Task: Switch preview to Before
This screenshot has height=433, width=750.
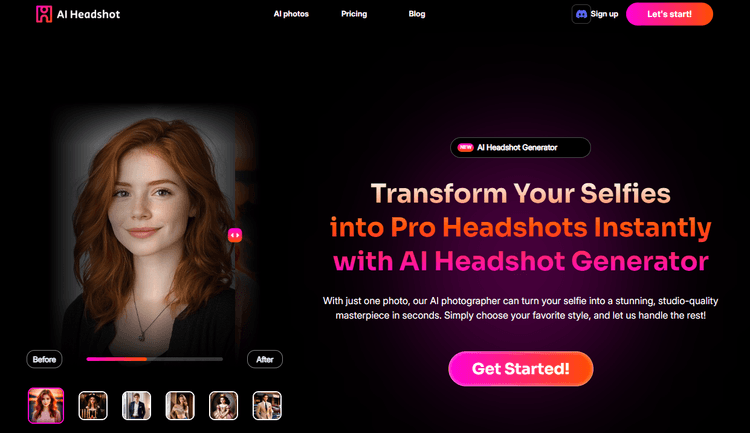Action: (44, 359)
